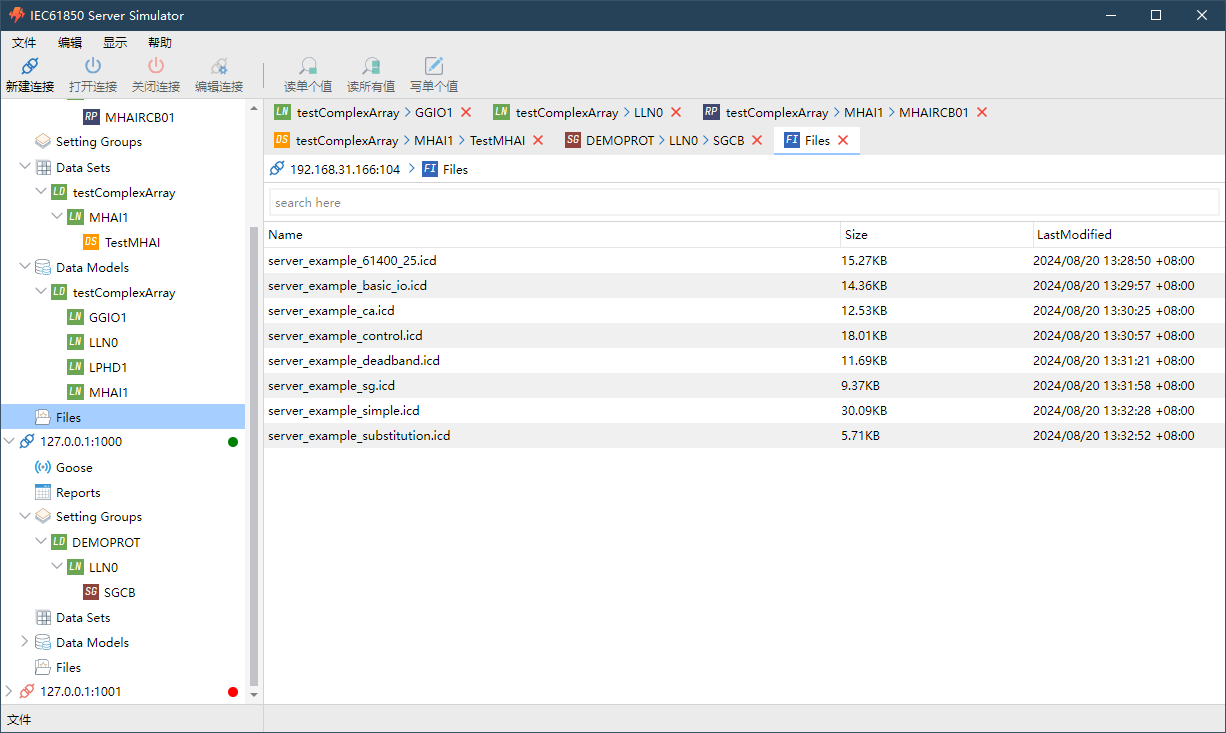This screenshot has height=733, width=1226.
Task: Expand the 127.0.0.1:1001 connection node
Action: point(10,691)
